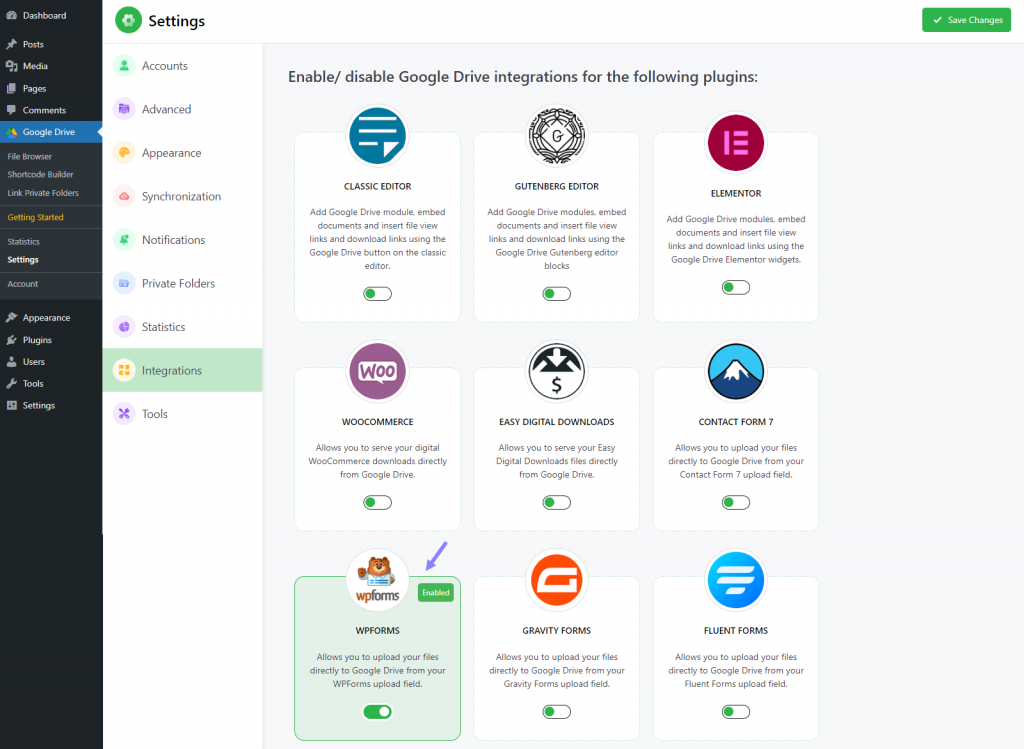The image size is (1024, 749).
Task: Click the Gravity Forms logo
Action: [556, 580]
